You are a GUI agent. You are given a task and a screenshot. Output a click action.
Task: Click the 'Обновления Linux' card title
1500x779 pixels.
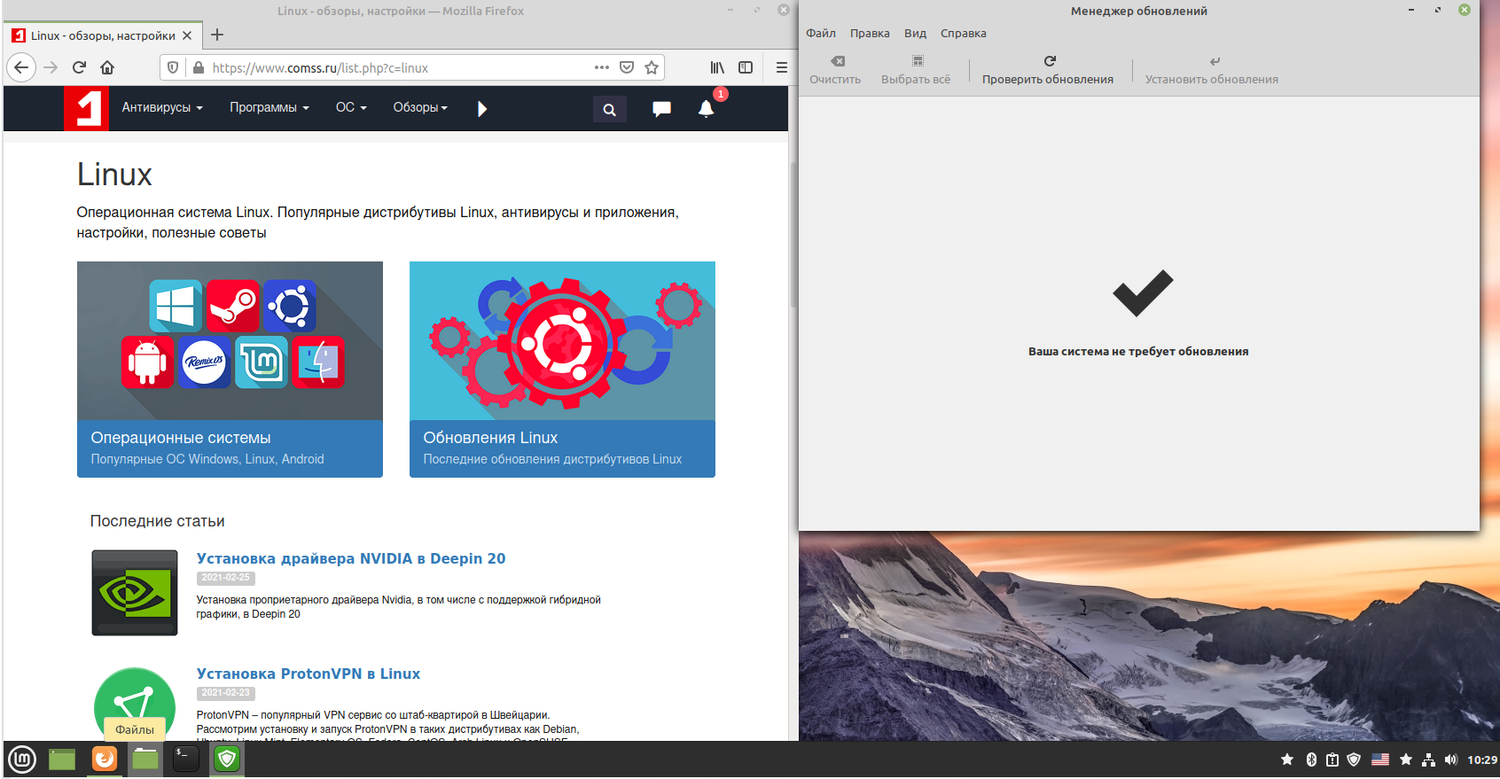pos(490,438)
